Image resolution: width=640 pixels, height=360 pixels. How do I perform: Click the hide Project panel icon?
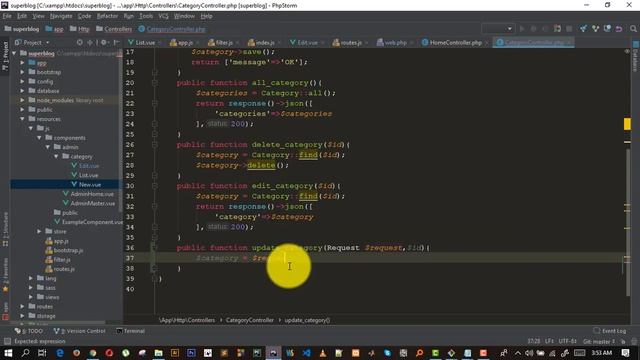coord(116,42)
